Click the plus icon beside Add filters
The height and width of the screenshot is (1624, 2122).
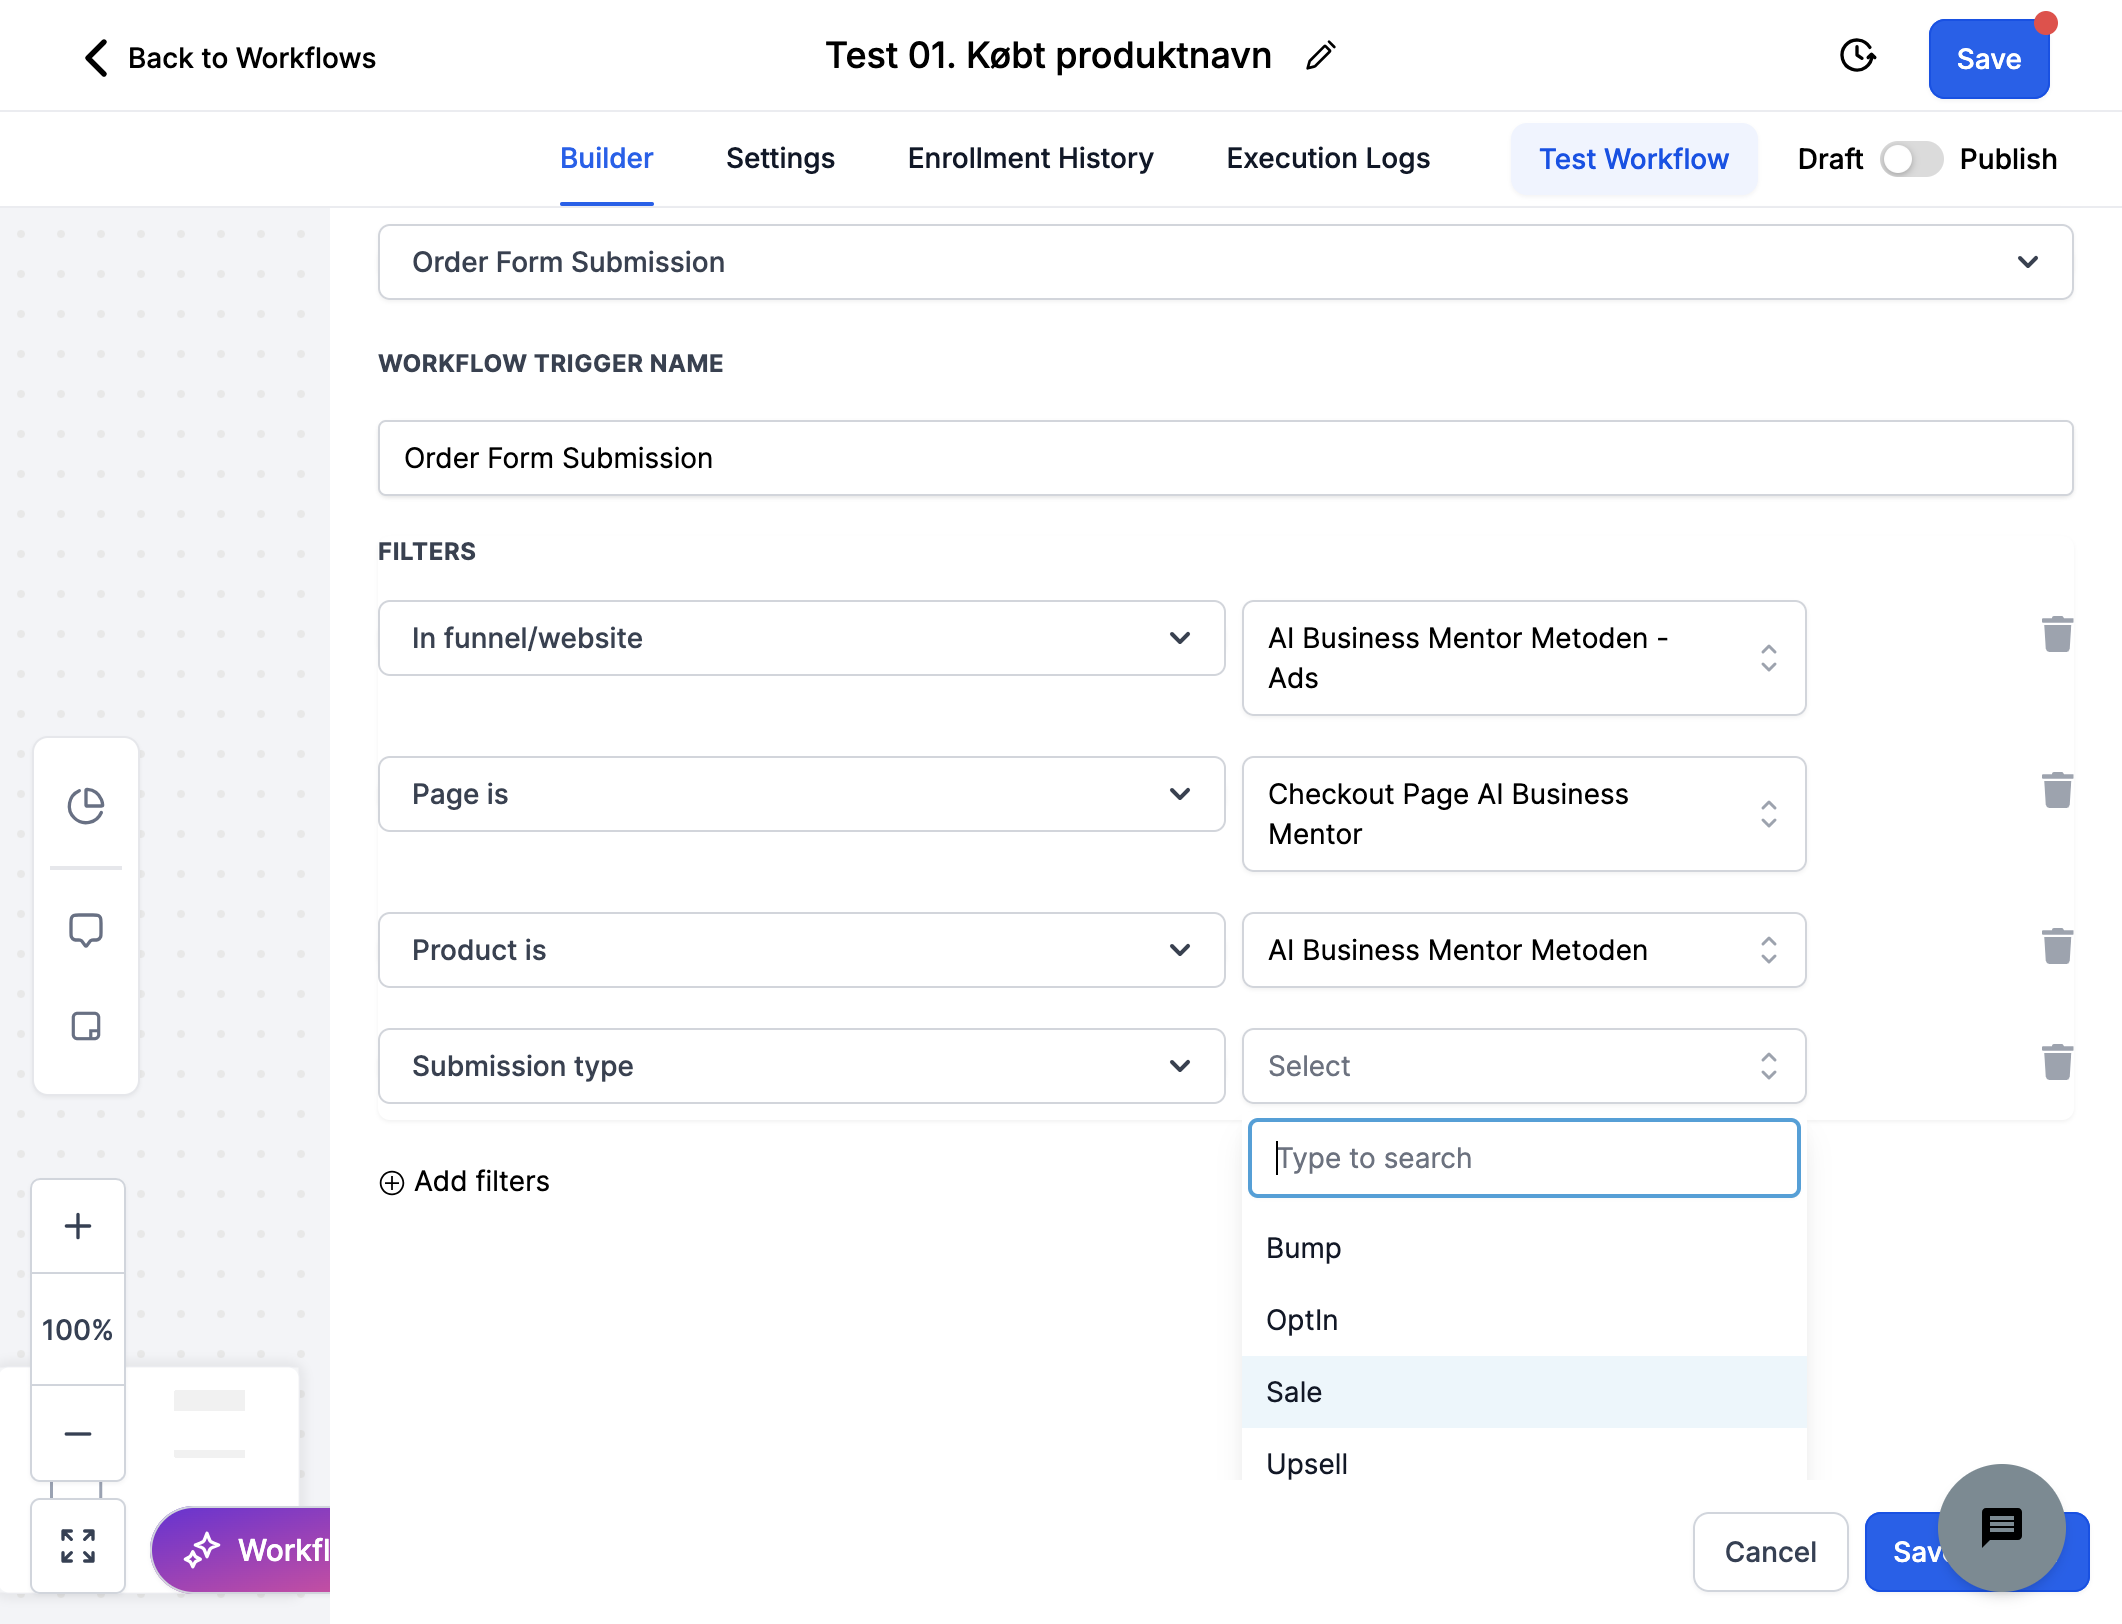(x=392, y=1182)
